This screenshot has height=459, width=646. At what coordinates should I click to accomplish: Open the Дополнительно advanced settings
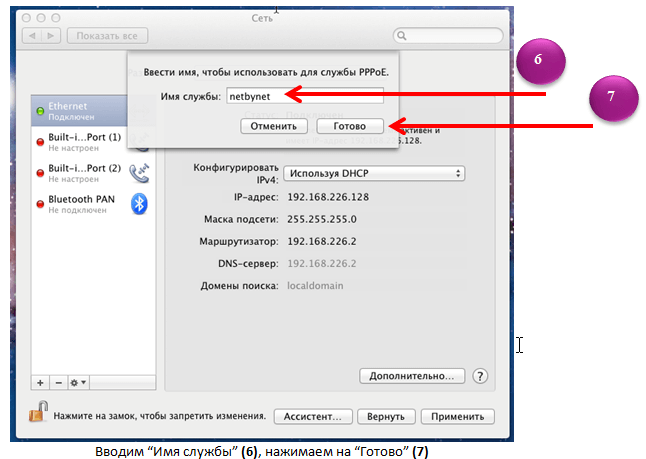point(411,376)
